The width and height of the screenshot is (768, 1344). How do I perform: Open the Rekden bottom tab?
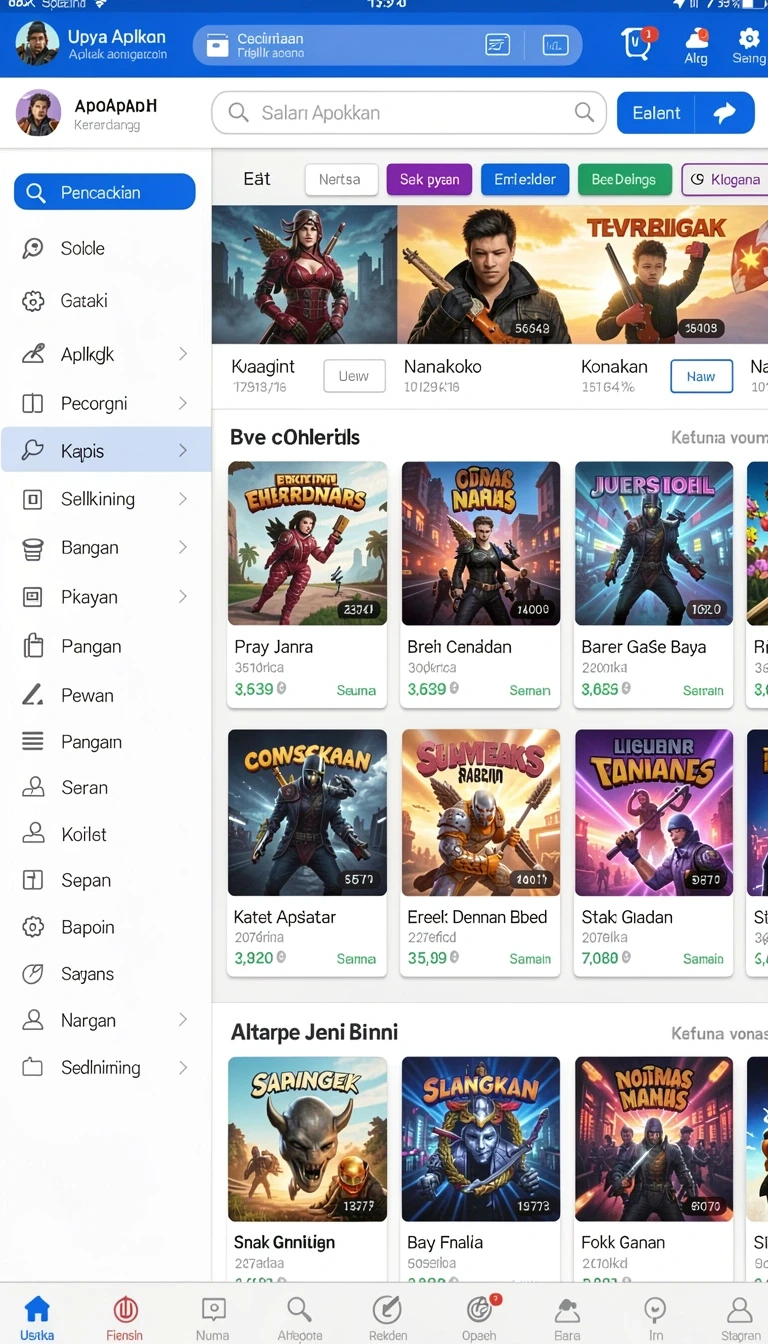click(x=387, y=1317)
